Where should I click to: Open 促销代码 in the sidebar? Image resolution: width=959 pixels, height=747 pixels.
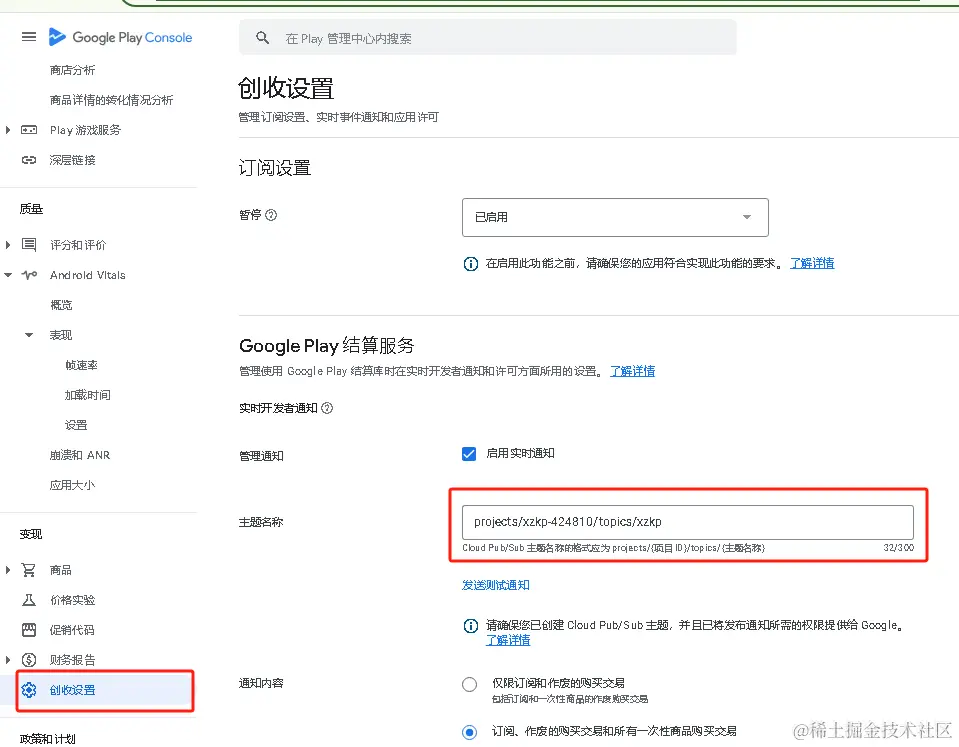tap(72, 630)
